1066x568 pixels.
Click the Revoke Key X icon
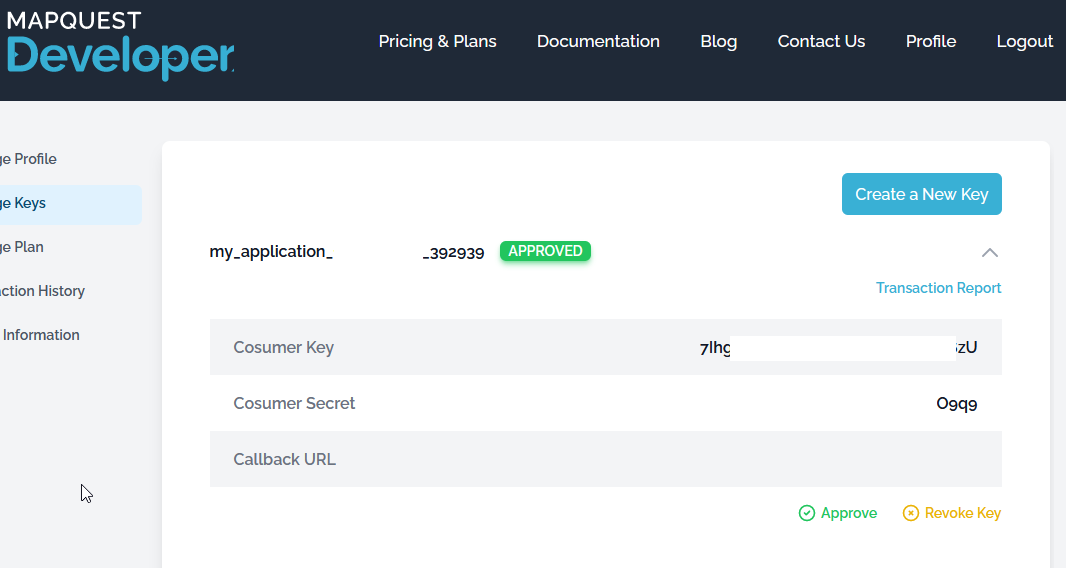[910, 513]
